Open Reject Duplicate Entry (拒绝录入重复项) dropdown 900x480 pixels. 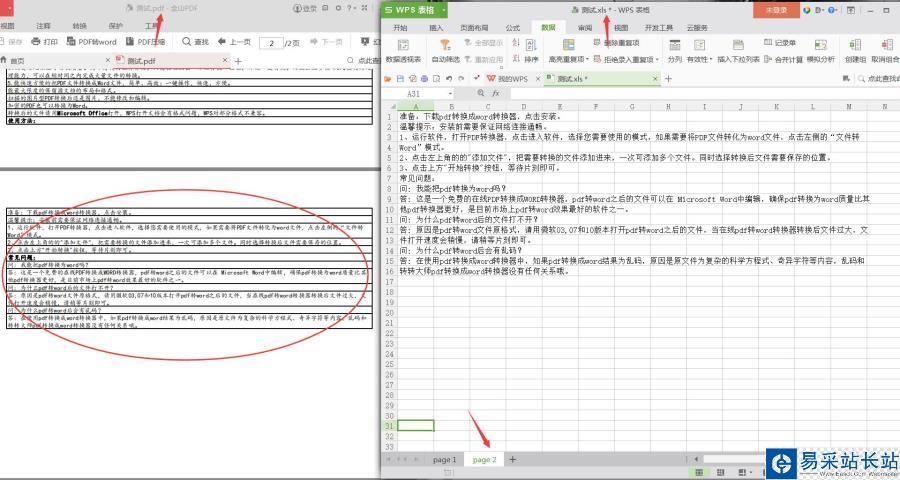coord(626,59)
